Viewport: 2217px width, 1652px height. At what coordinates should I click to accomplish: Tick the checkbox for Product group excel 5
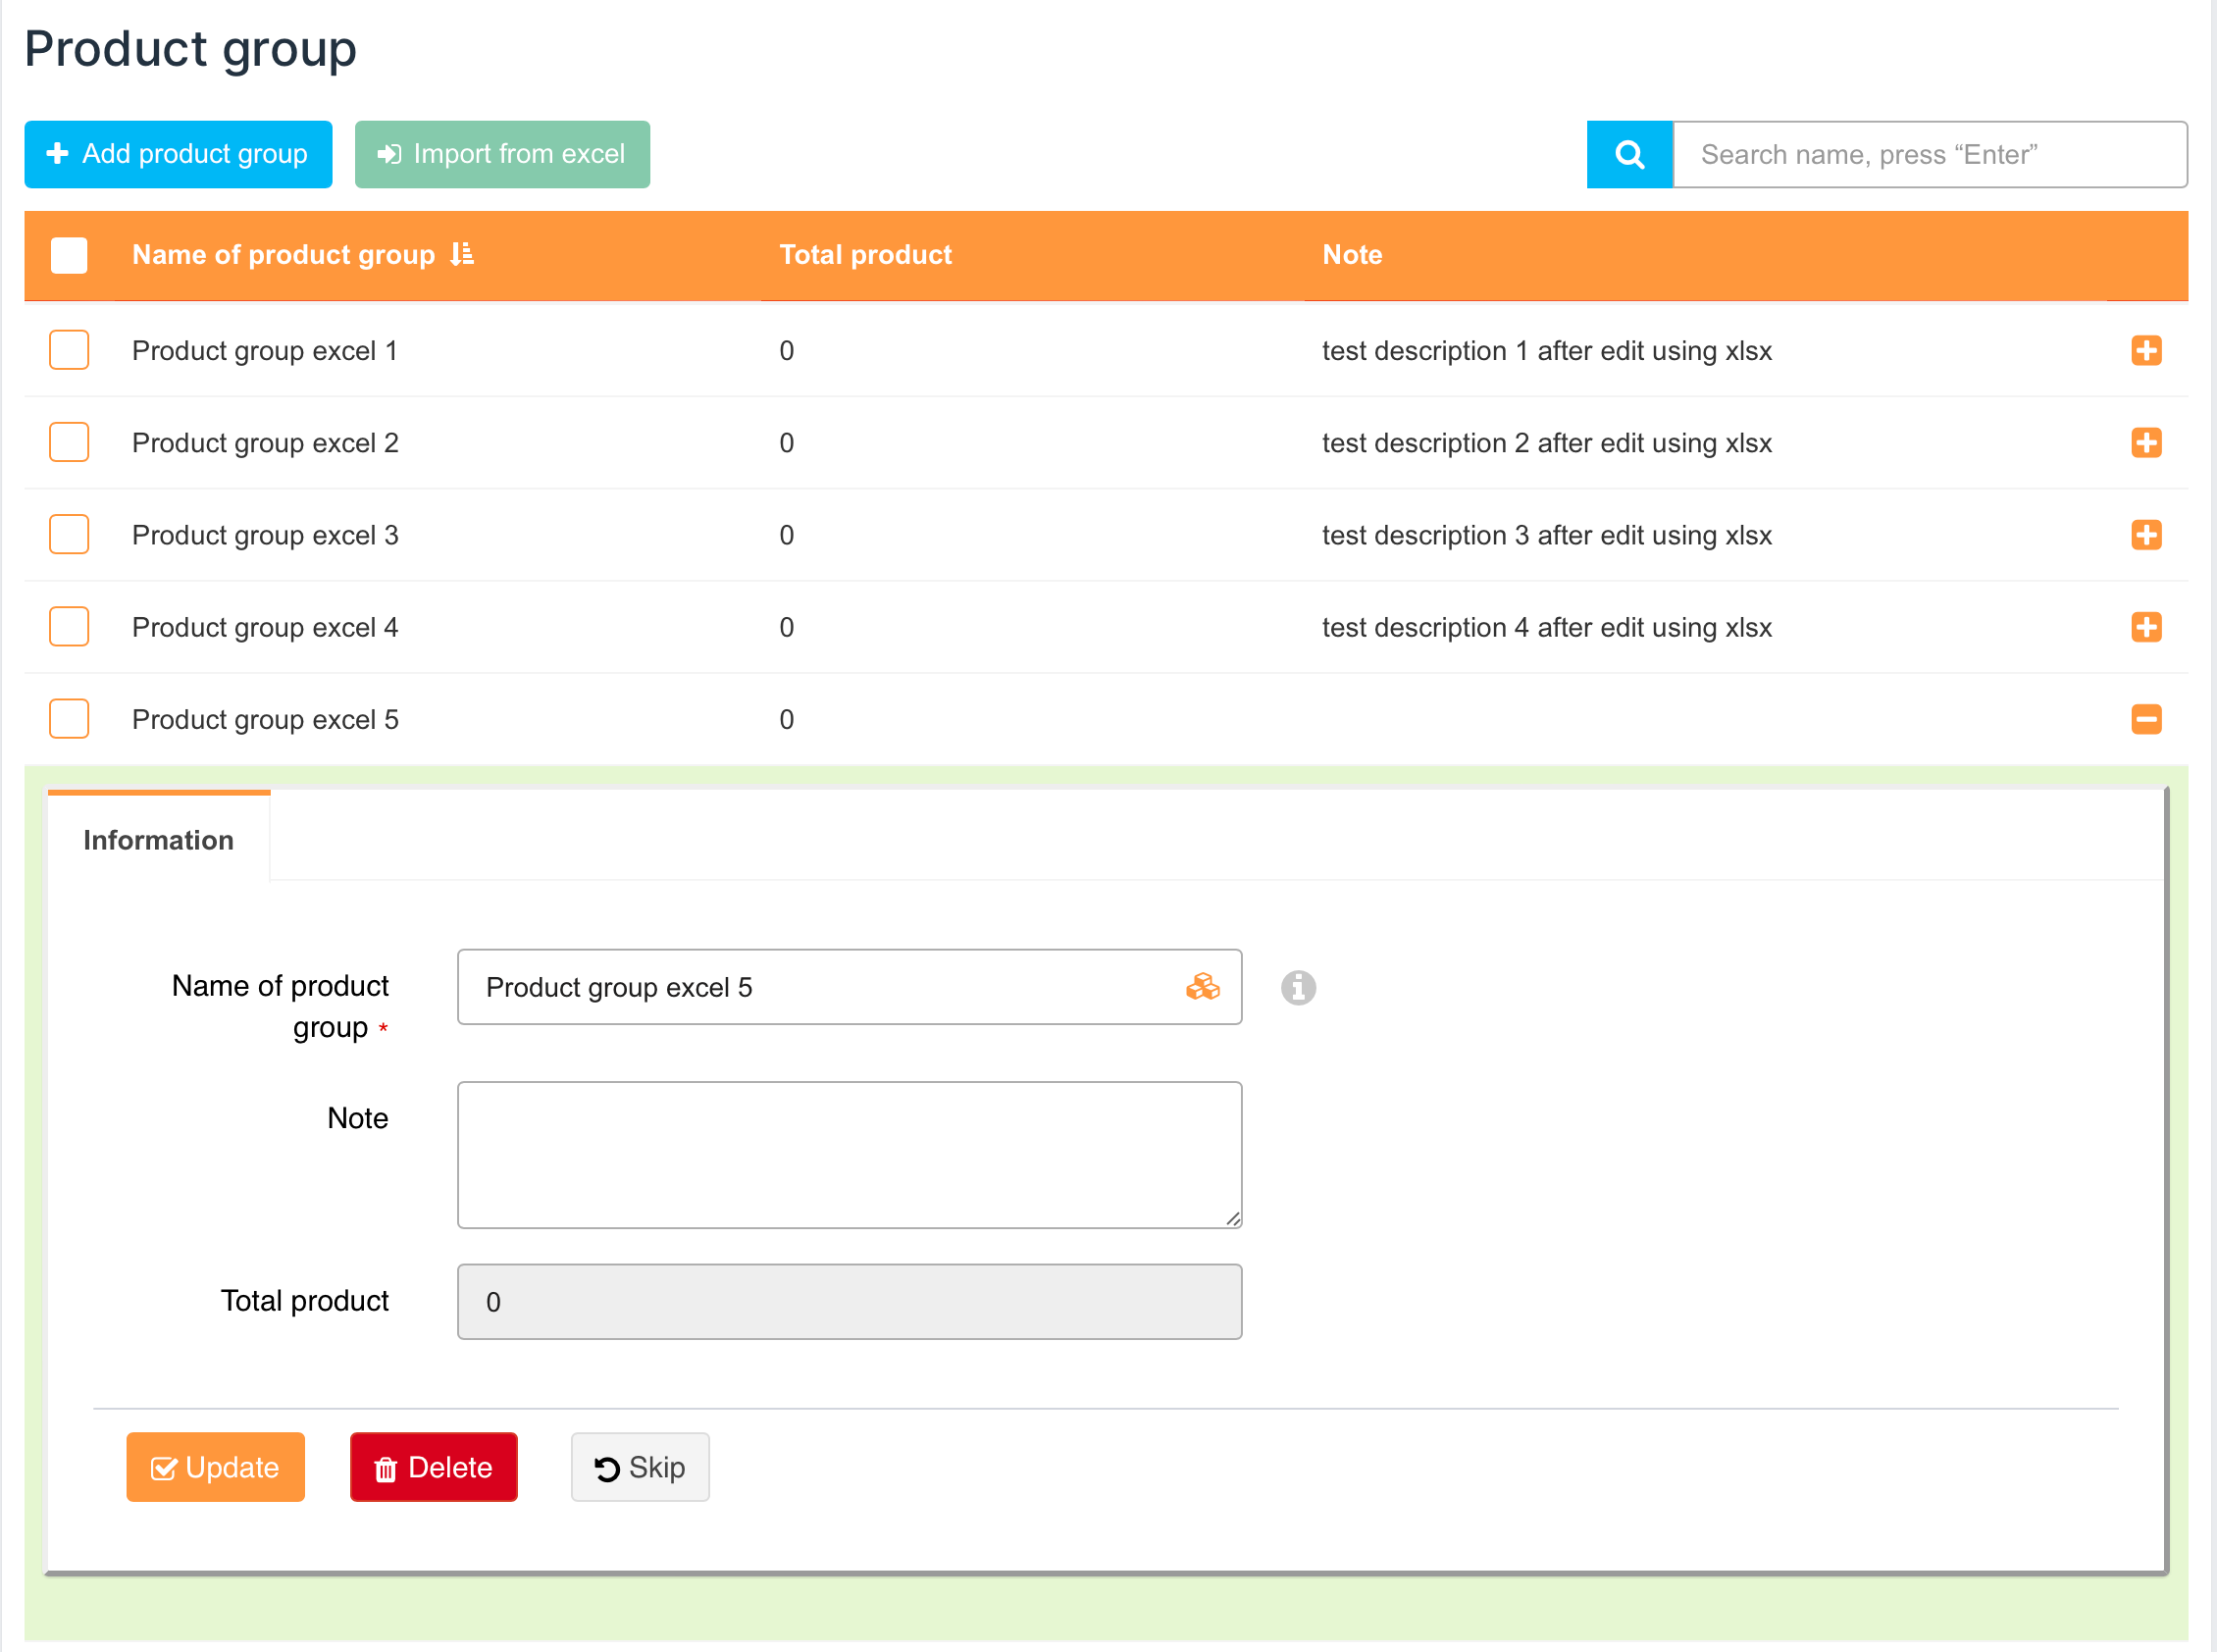(x=69, y=719)
